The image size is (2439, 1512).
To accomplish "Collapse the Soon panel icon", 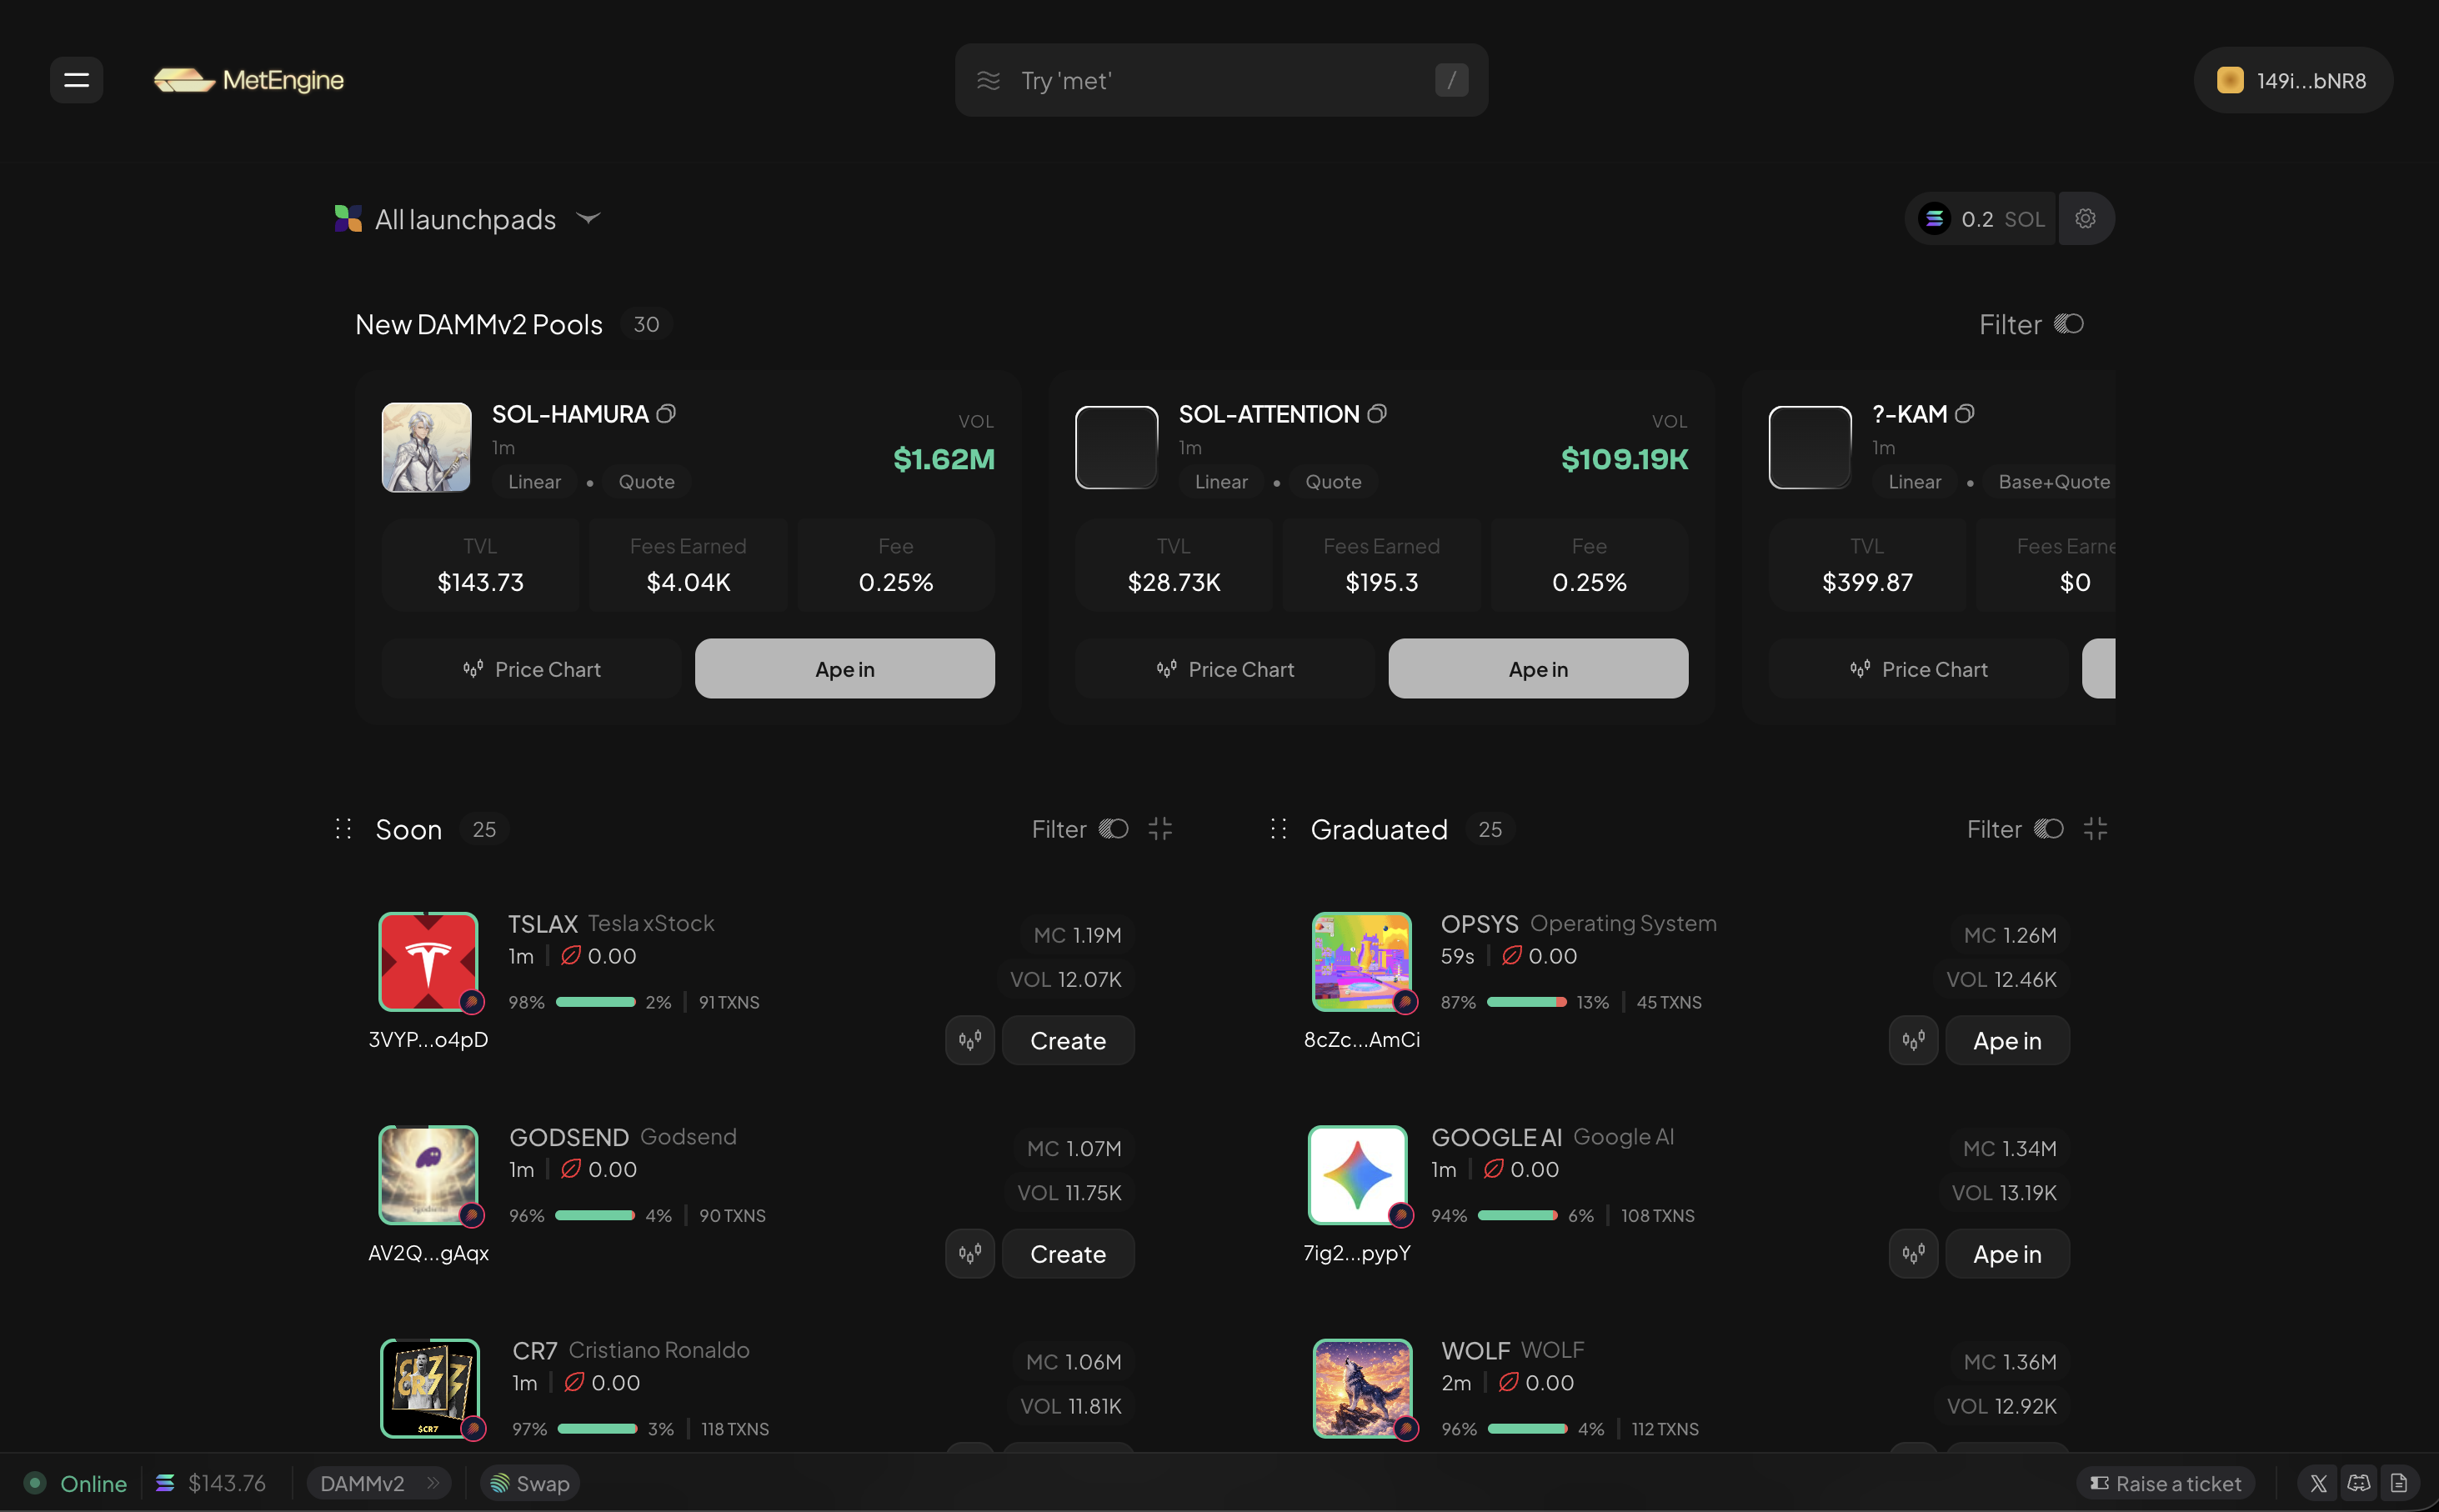I will tap(1160, 829).
